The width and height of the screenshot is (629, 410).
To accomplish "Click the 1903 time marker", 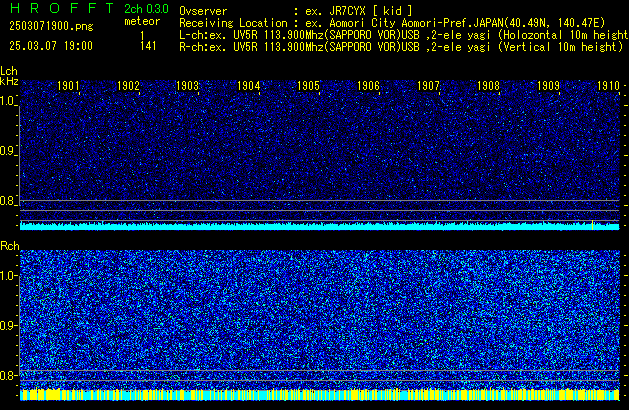I will pos(188,86).
